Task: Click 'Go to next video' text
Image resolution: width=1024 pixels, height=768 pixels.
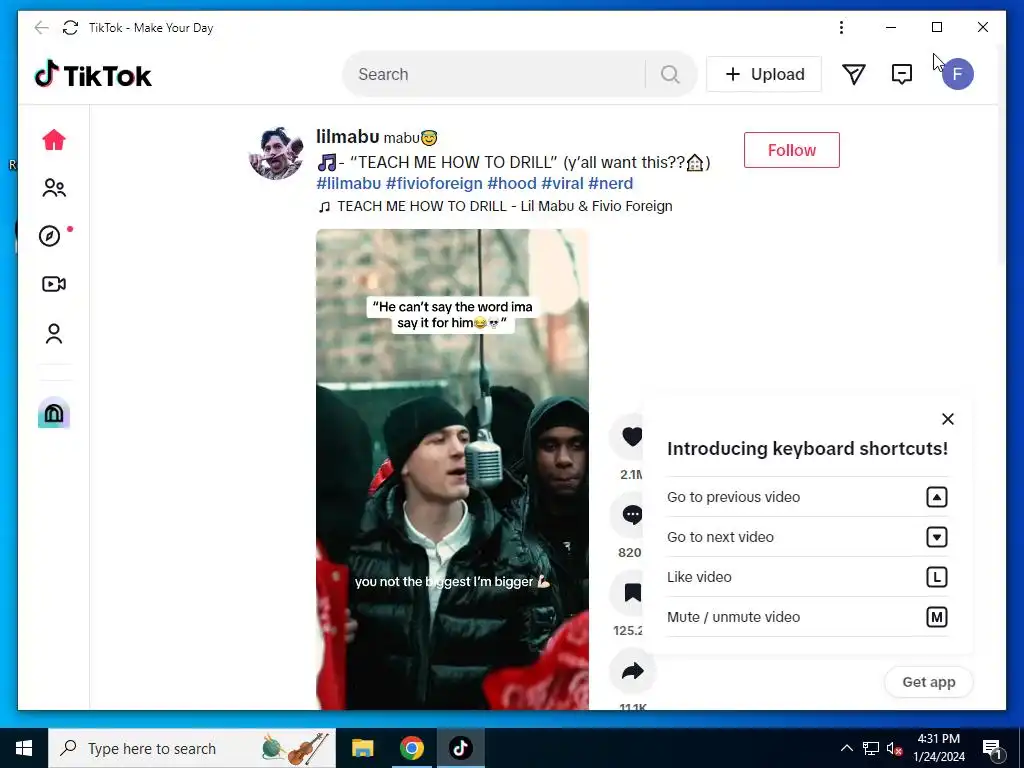Action: tap(720, 537)
